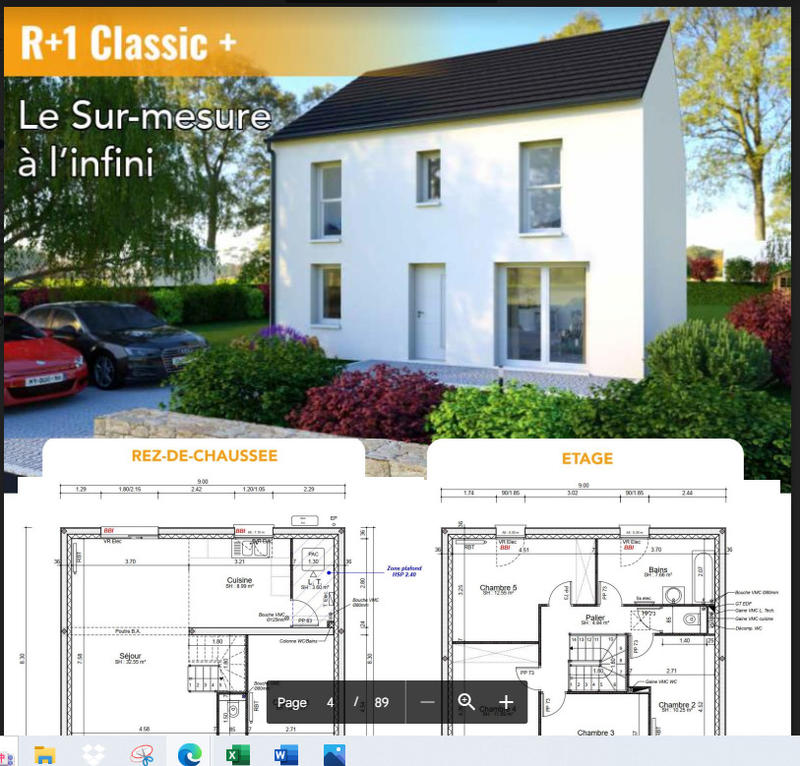Image resolution: width=800 pixels, height=766 pixels.
Task: Click the zoom out minus button
Action: pyautogui.click(x=428, y=702)
